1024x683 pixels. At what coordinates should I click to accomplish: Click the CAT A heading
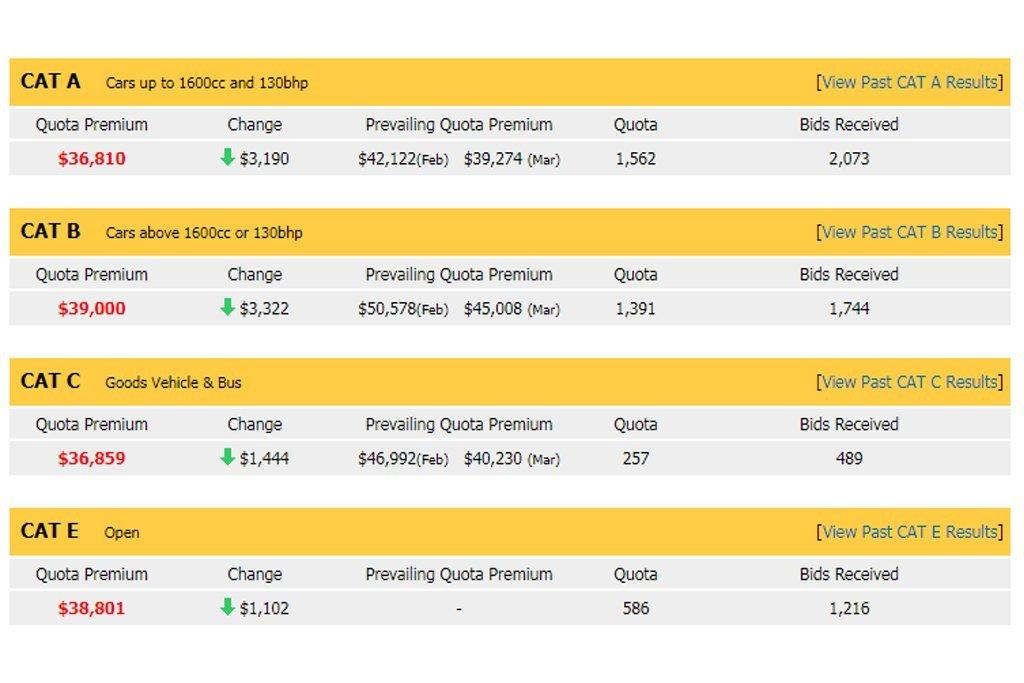(50, 82)
